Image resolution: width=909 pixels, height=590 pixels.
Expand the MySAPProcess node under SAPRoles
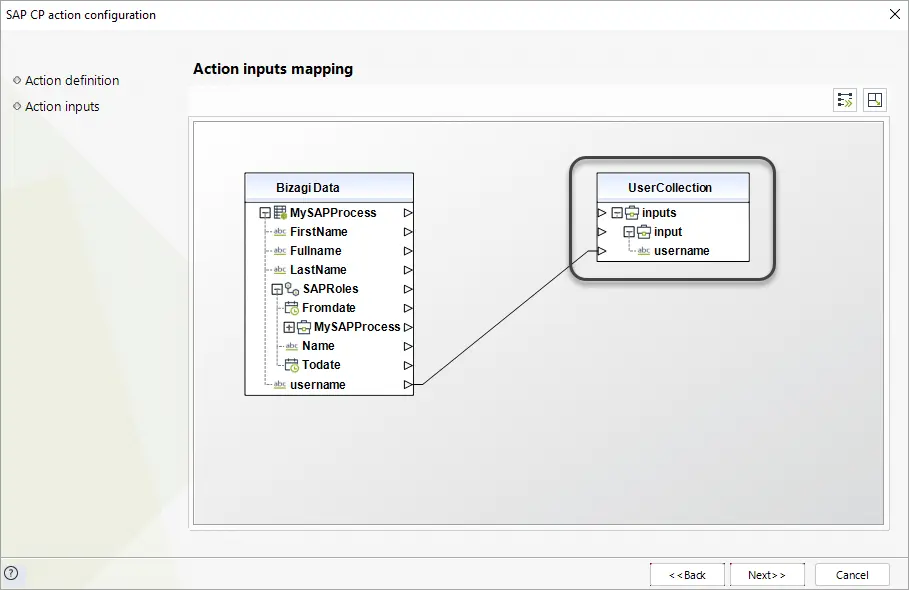(289, 327)
